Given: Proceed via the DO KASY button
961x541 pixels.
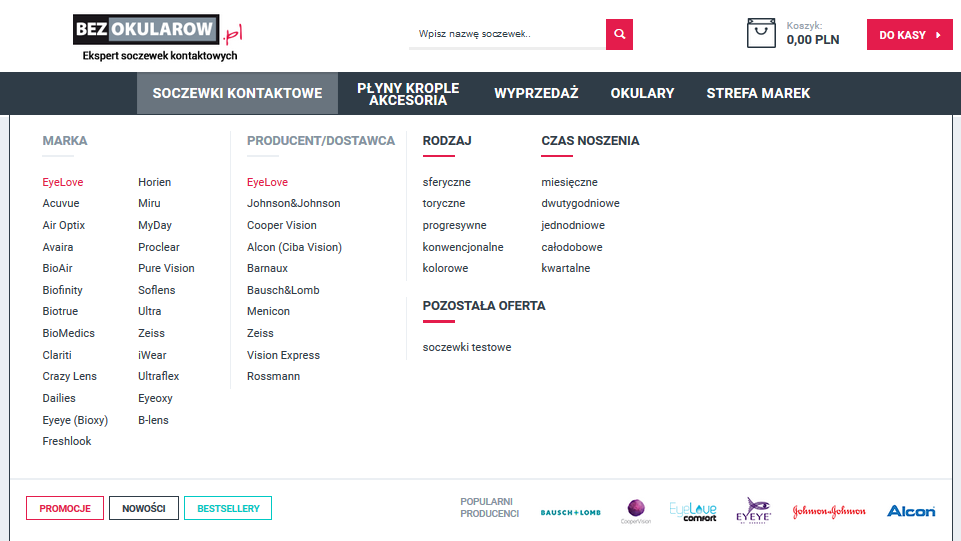Looking at the screenshot, I should click(910, 35).
